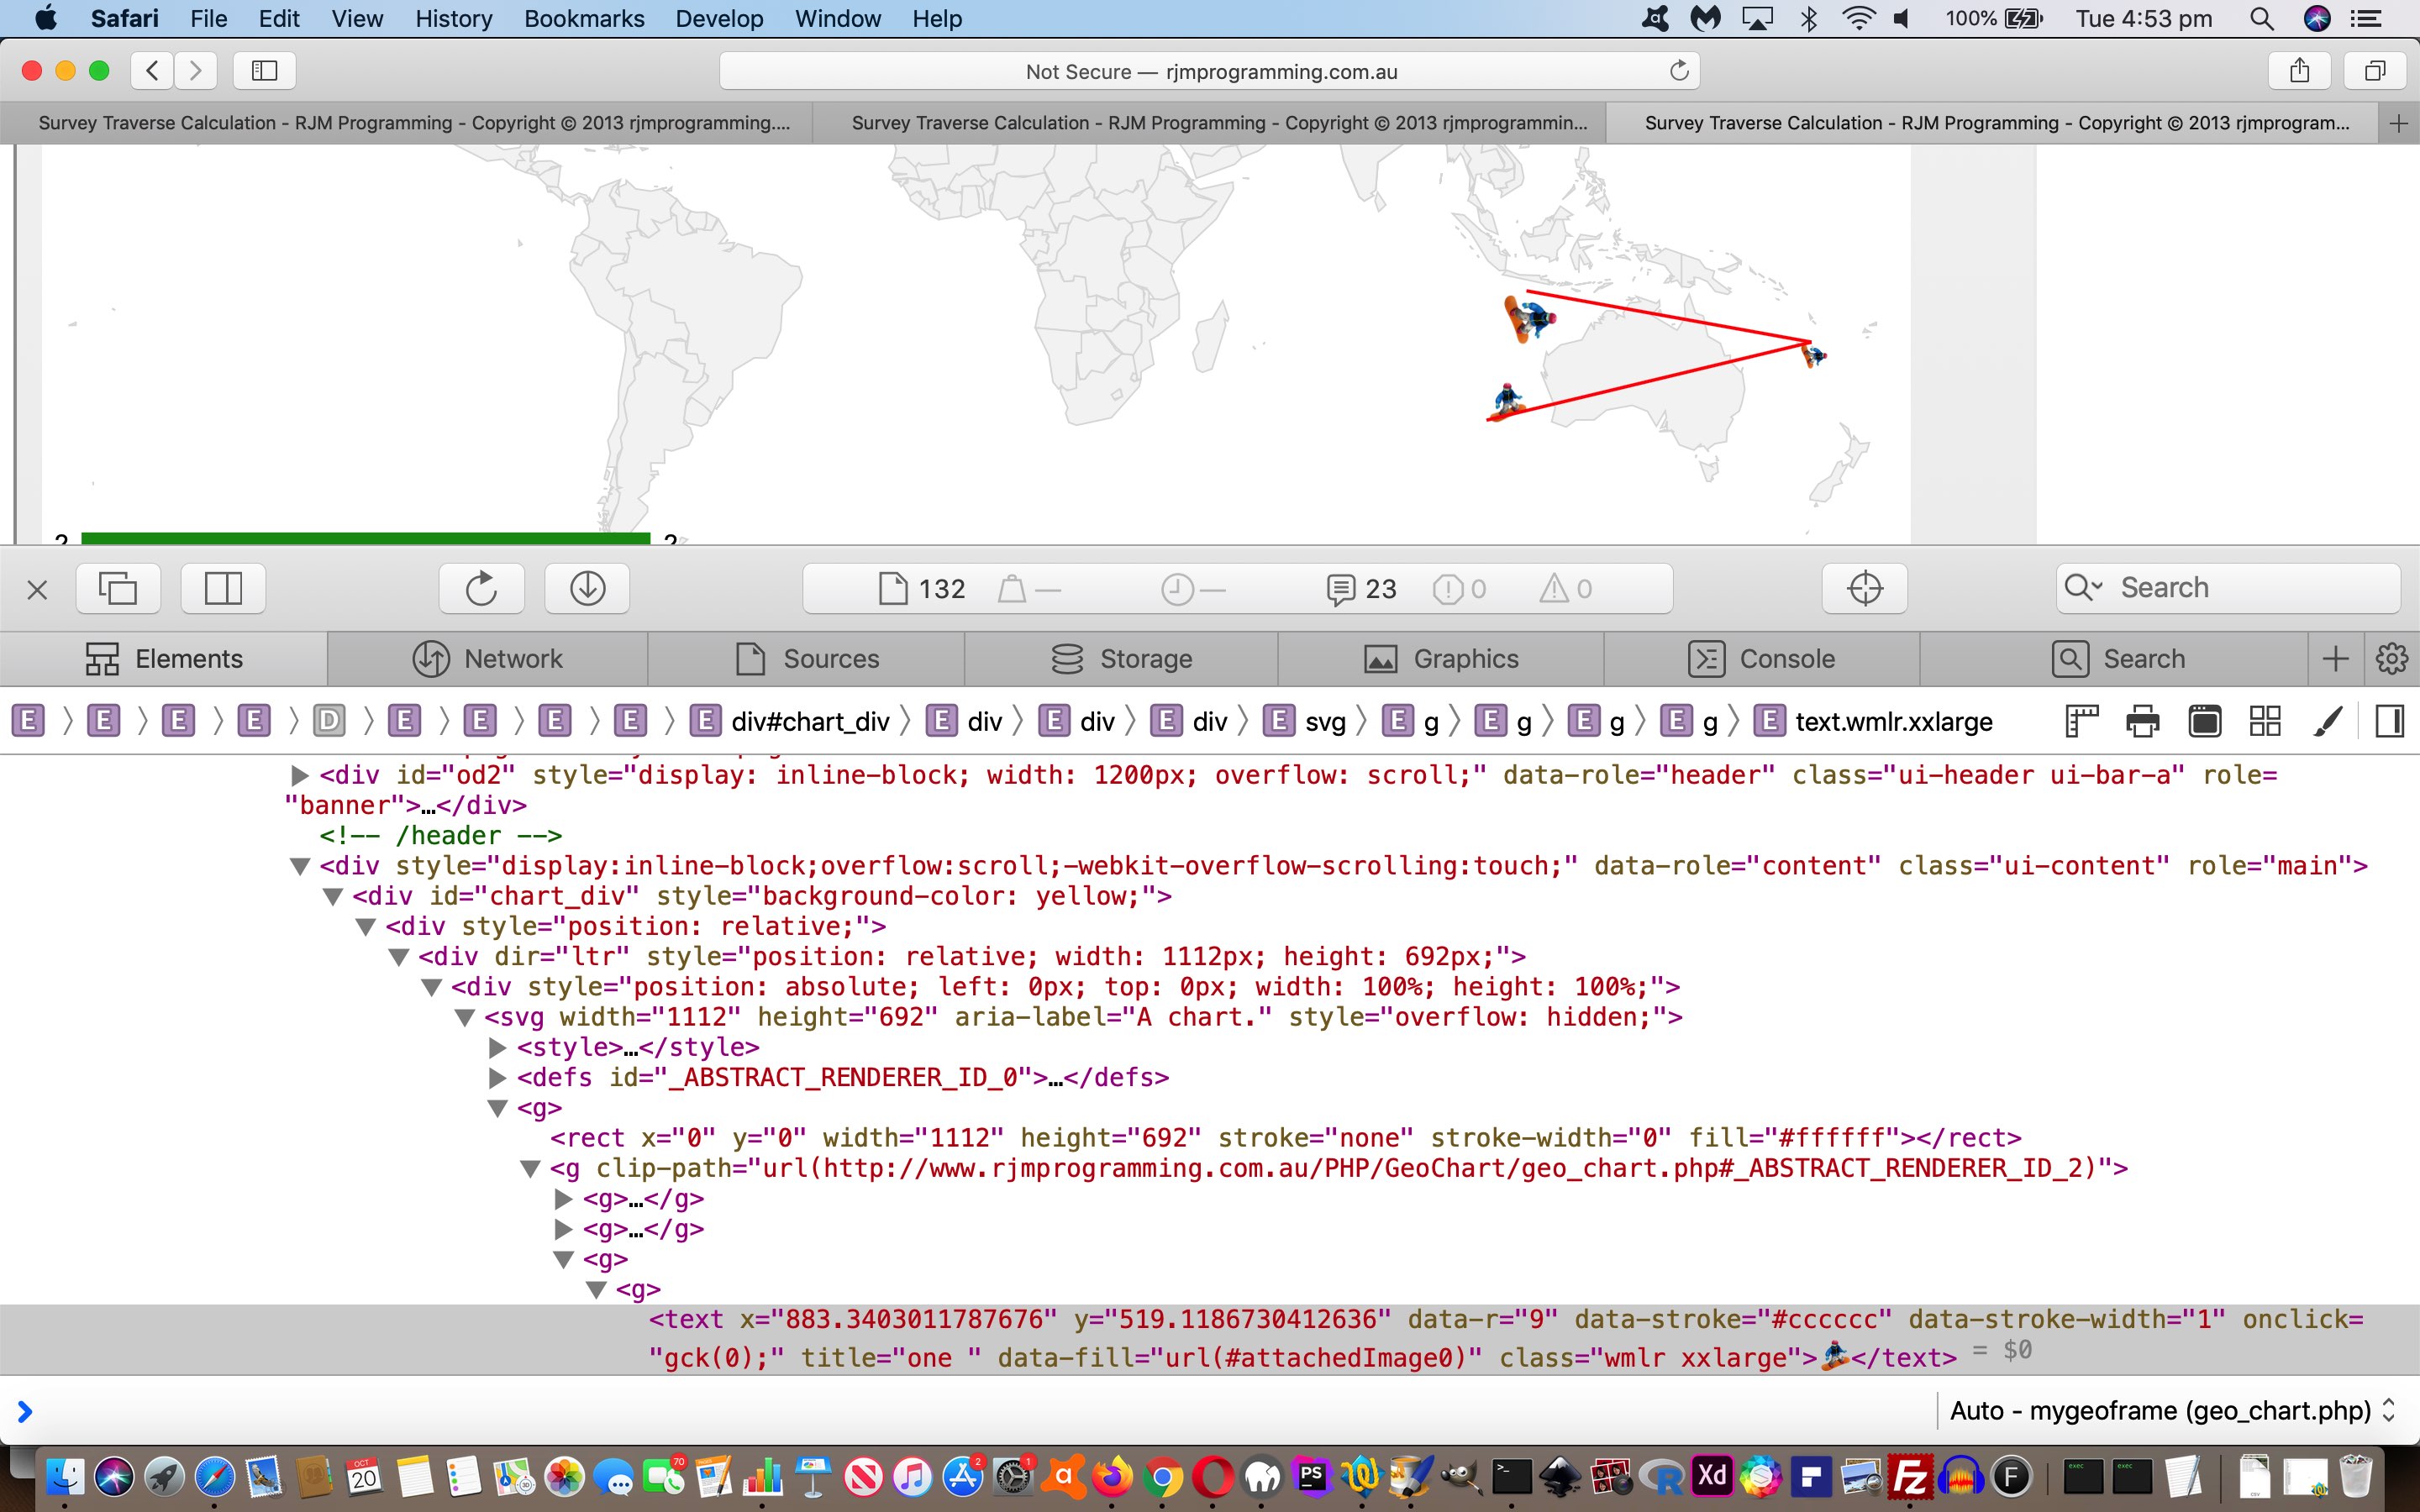The image size is (2420, 1512).
Task: Click the Graphics panel icon
Action: (x=1383, y=659)
